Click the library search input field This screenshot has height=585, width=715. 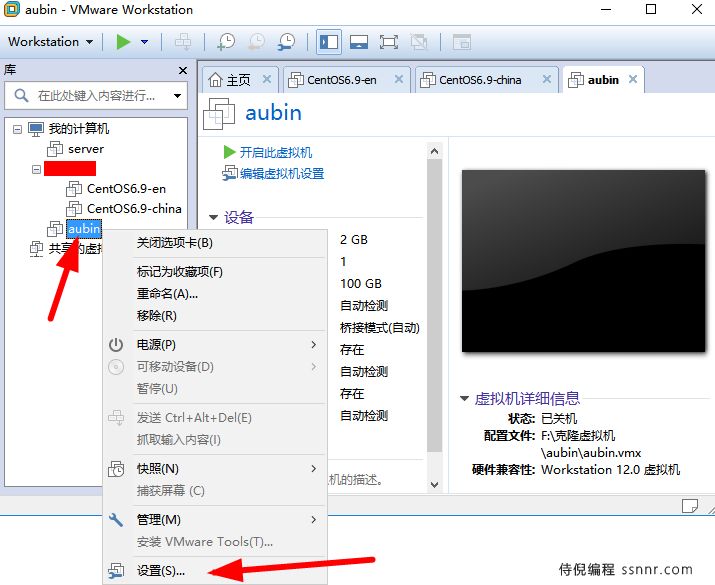(96, 96)
